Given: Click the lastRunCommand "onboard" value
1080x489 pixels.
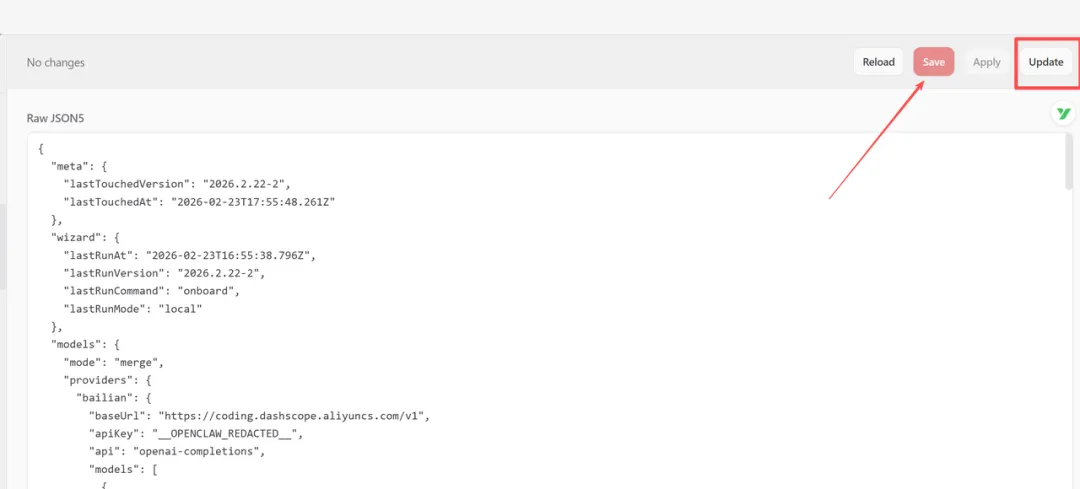Looking at the screenshot, I should coord(209,291).
